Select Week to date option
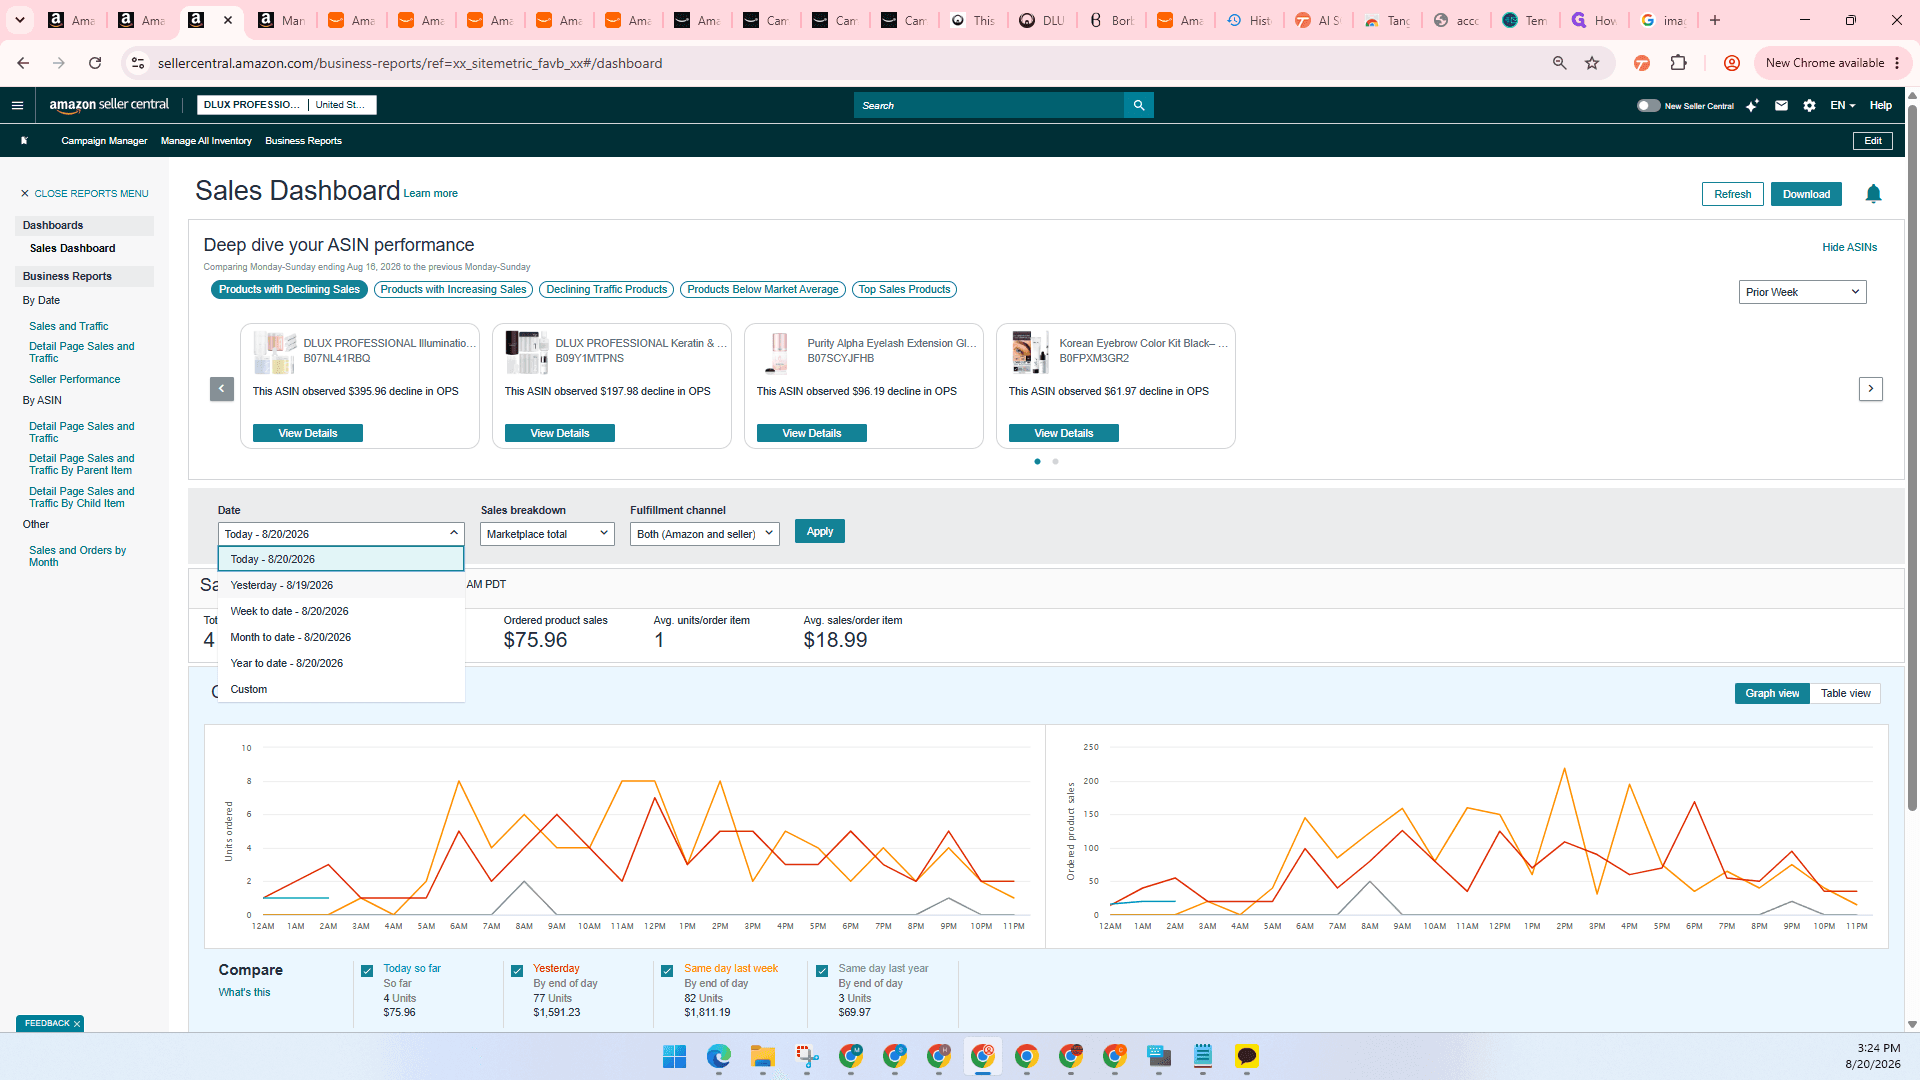The height and width of the screenshot is (1080, 1920). [x=341, y=611]
